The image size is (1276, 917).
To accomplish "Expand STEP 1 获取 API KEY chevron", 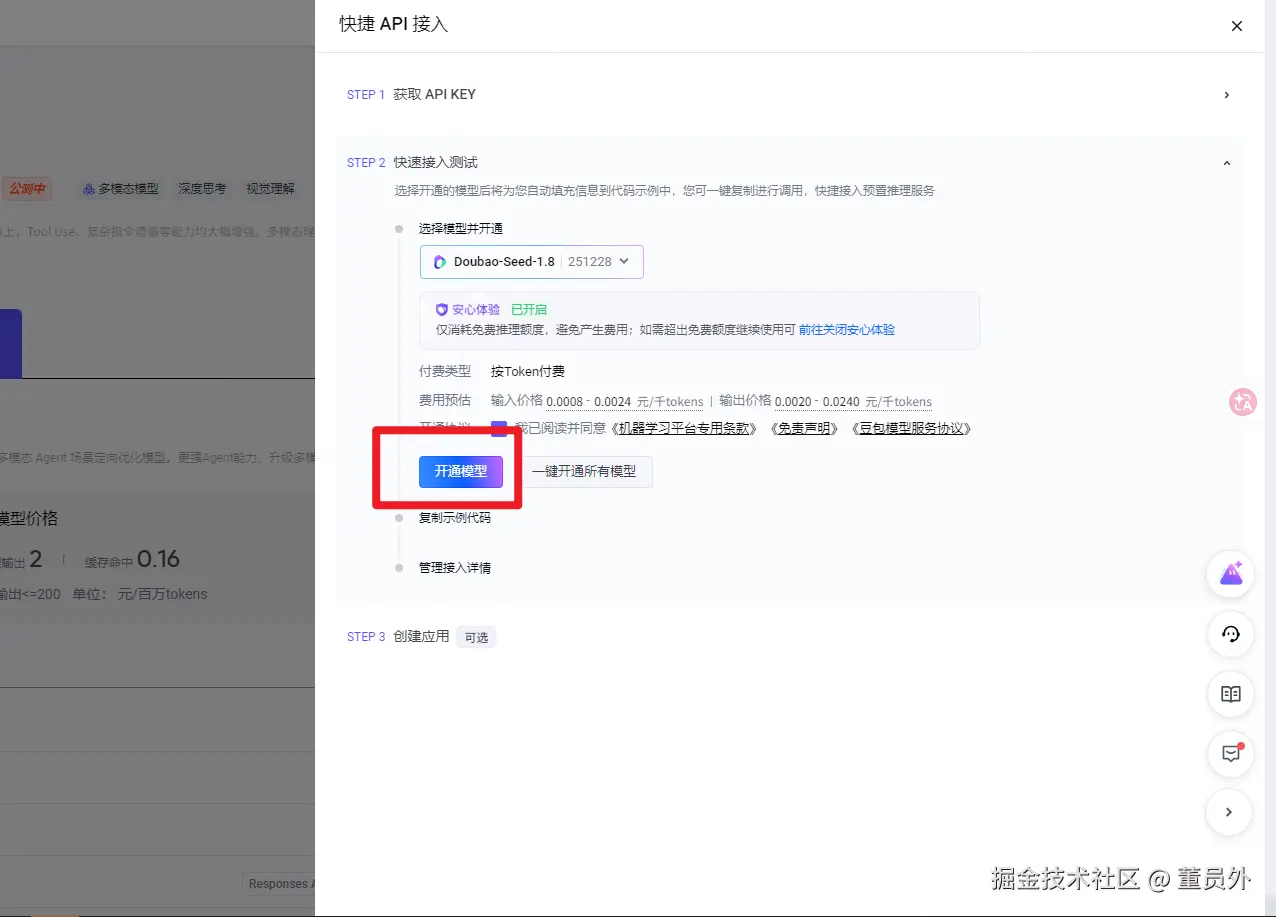I will (1227, 95).
